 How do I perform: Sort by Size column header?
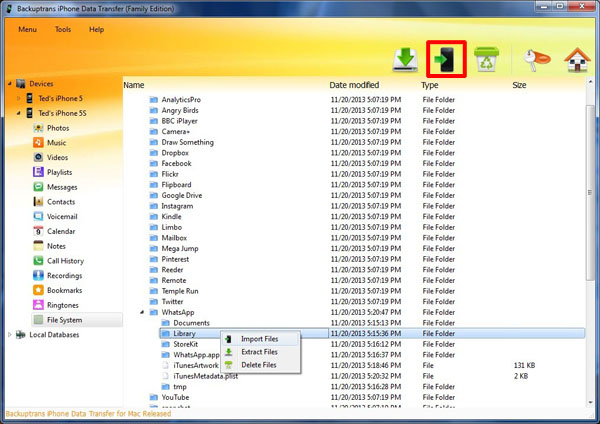519,85
